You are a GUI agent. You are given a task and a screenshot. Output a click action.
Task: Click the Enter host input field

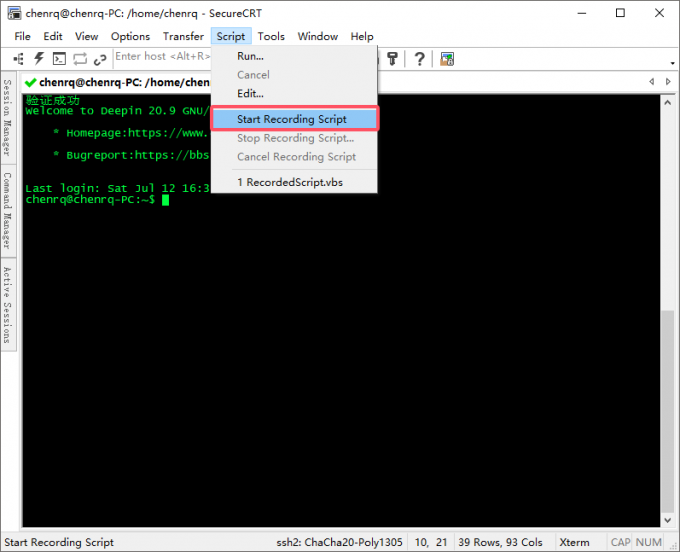click(163, 57)
